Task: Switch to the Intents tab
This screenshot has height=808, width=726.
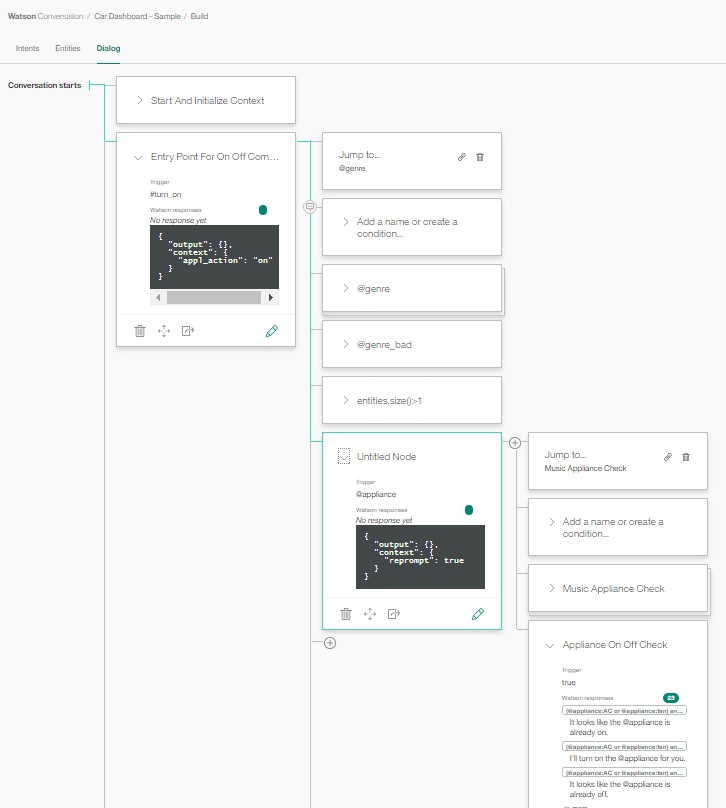Action: click(28, 48)
